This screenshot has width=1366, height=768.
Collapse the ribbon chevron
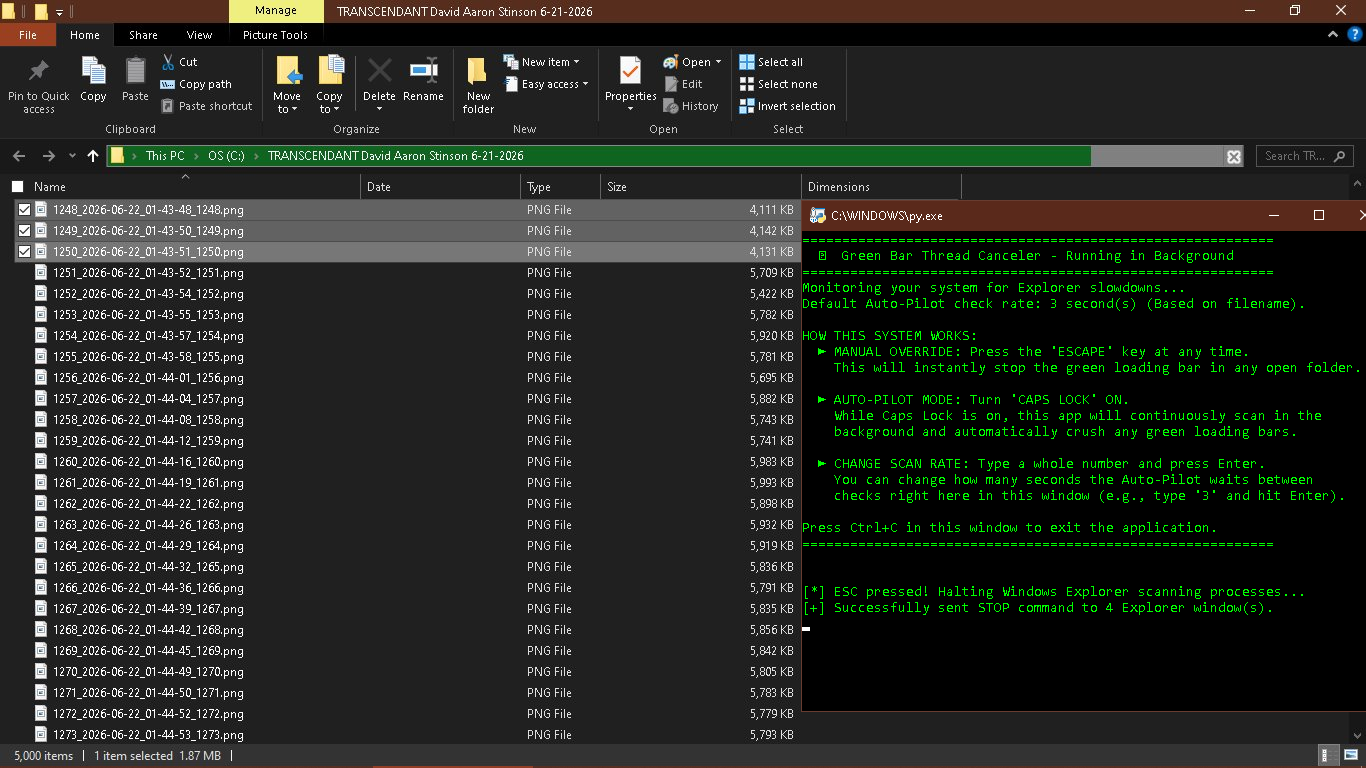coord(1332,35)
